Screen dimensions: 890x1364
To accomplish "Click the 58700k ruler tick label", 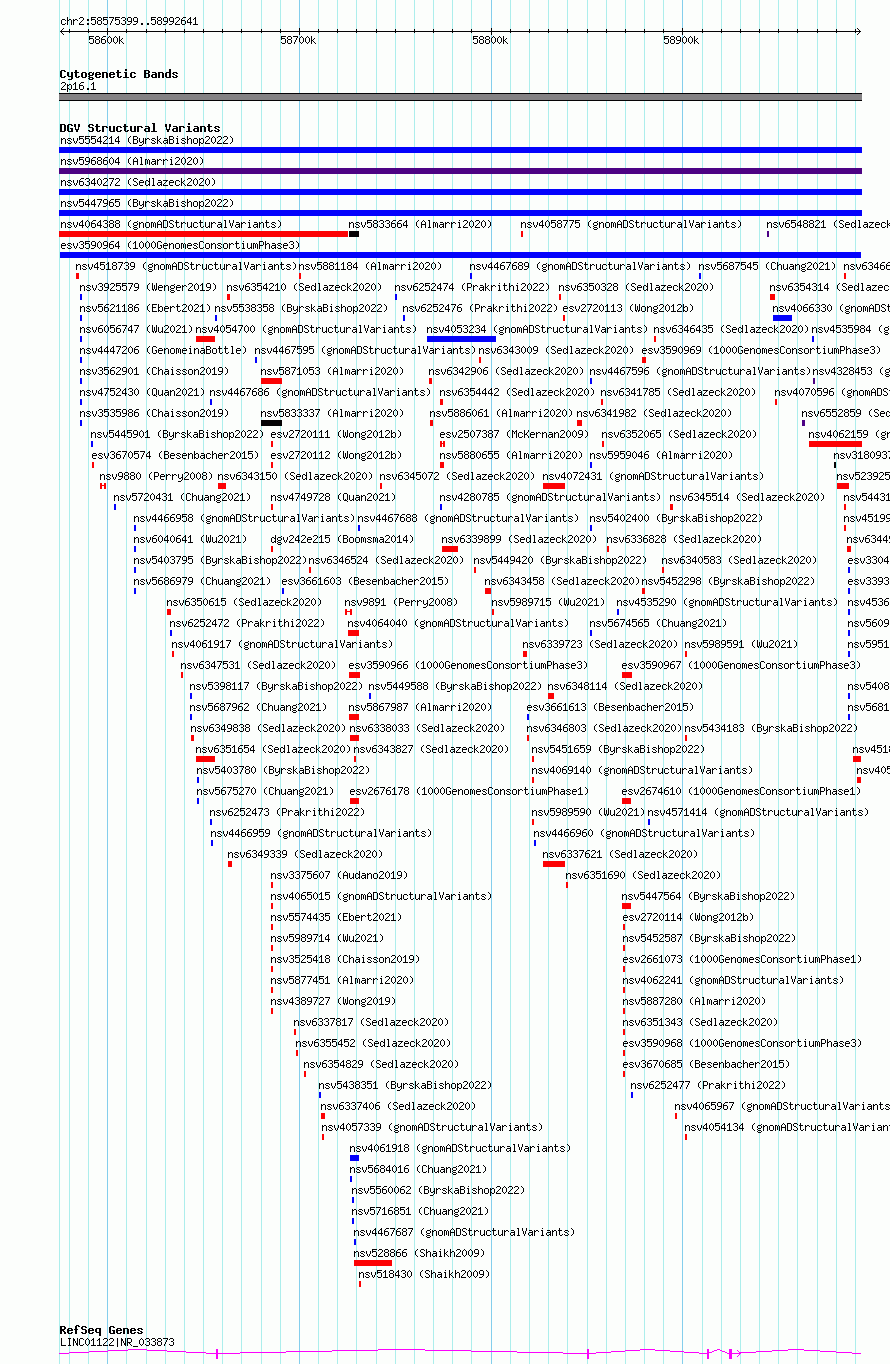I will pos(298,40).
